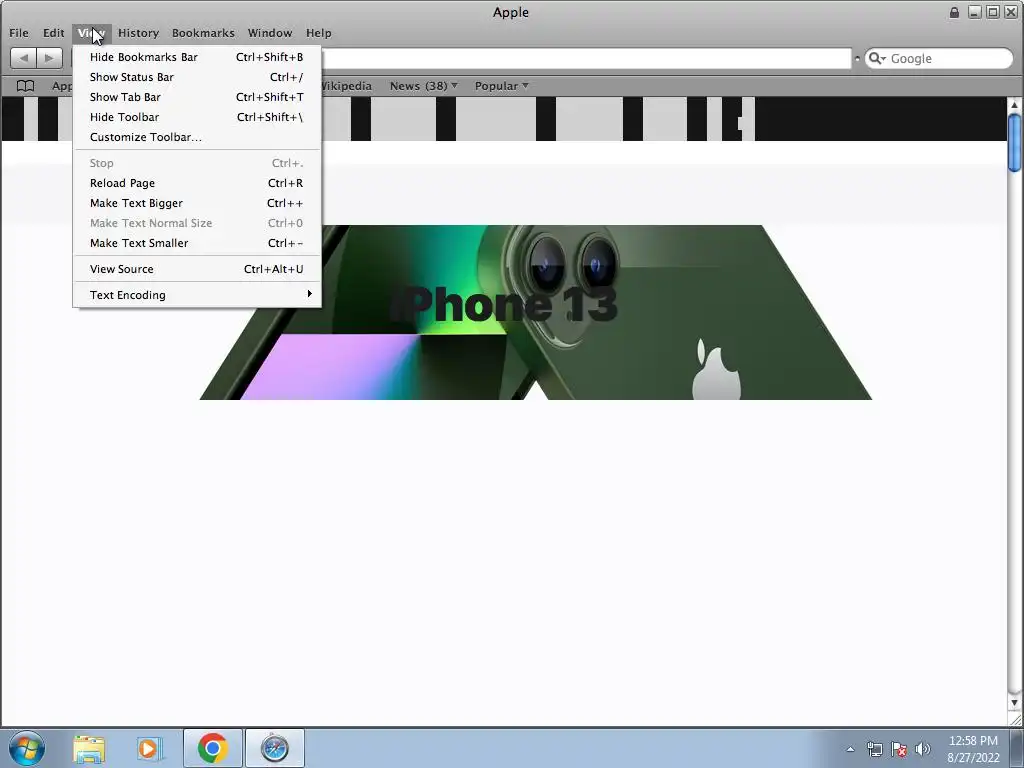
Task: Open the bookmarks book icon
Action: click(25, 86)
